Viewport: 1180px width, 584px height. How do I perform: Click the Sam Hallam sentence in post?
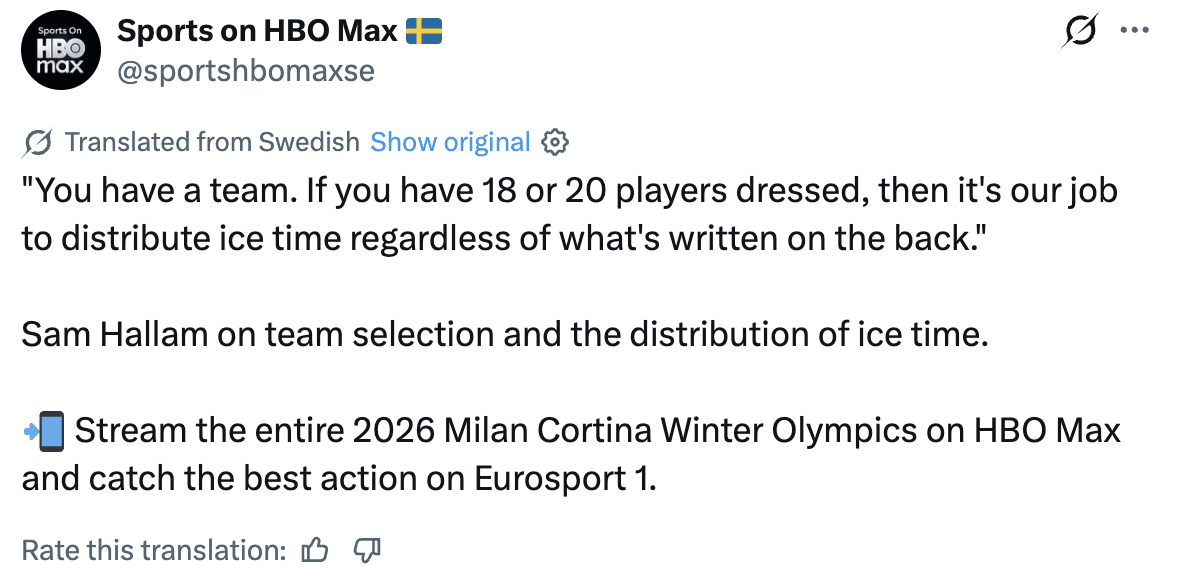[x=504, y=334]
